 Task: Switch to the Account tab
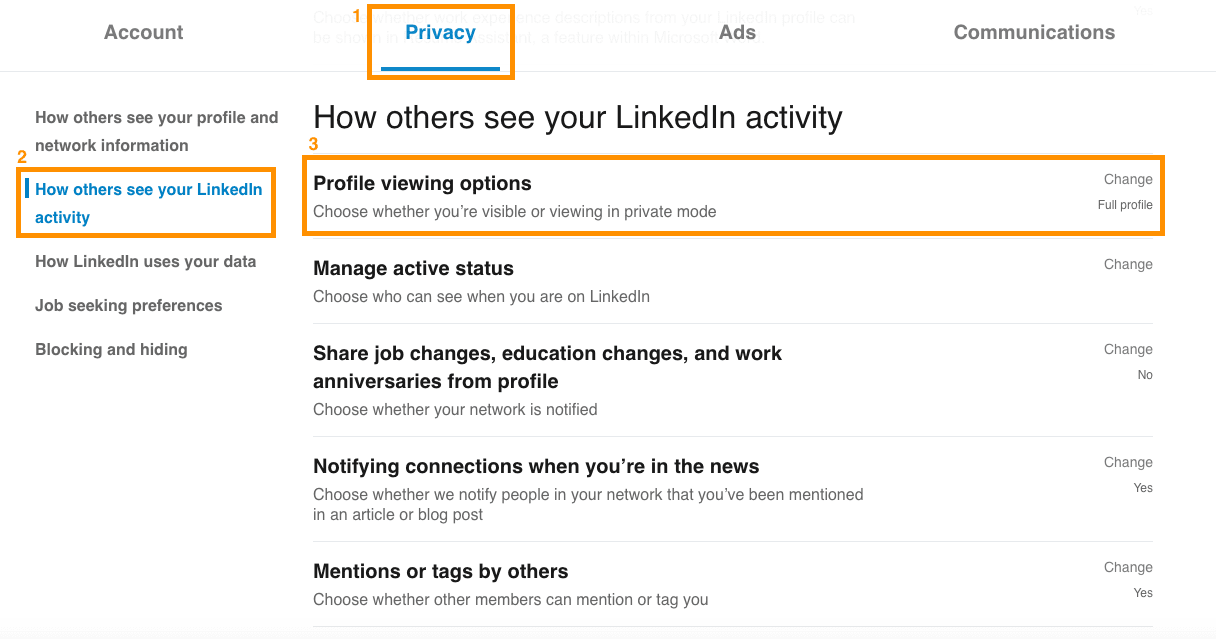143,31
